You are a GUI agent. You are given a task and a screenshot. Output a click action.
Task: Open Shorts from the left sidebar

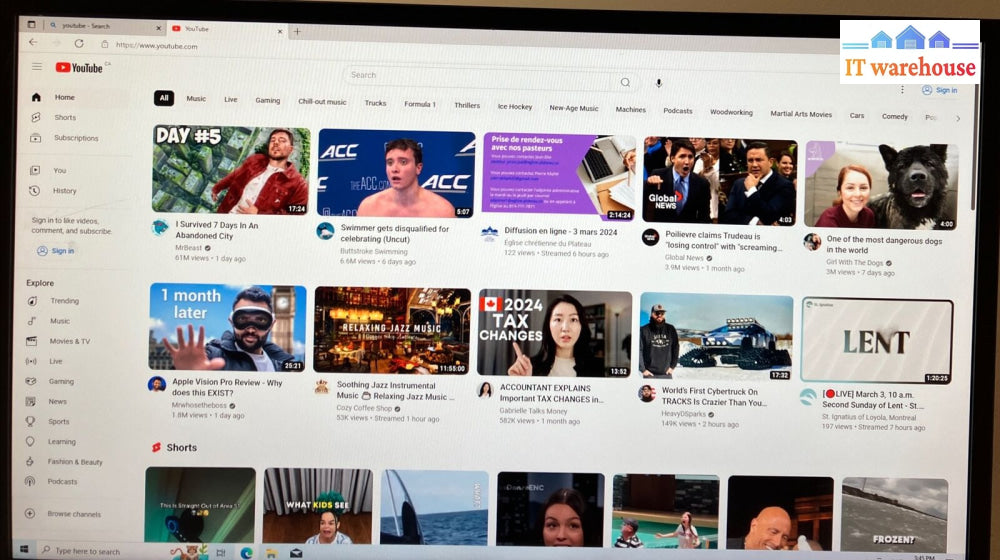64,118
